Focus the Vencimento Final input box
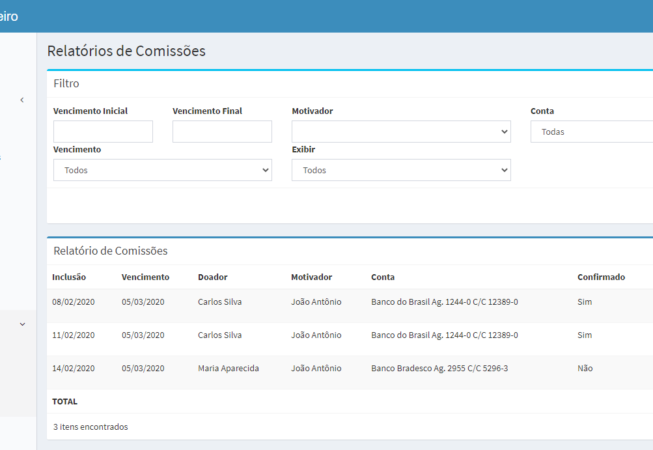The height and width of the screenshot is (450, 653). (222, 131)
